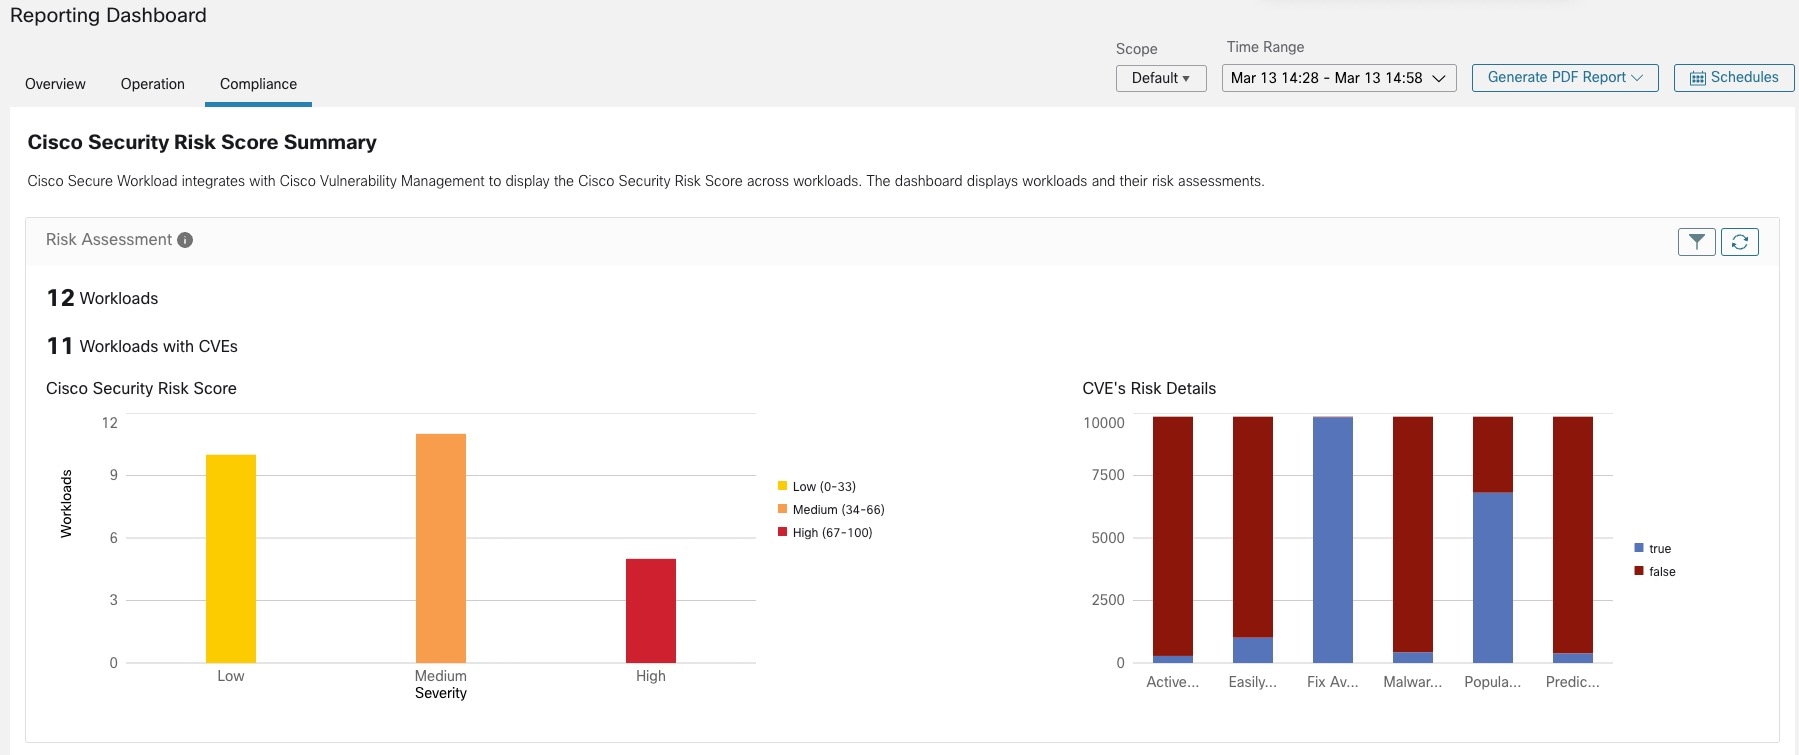This screenshot has width=1799, height=755.
Task: Click the CVE's Risk Details title
Action: point(1149,388)
